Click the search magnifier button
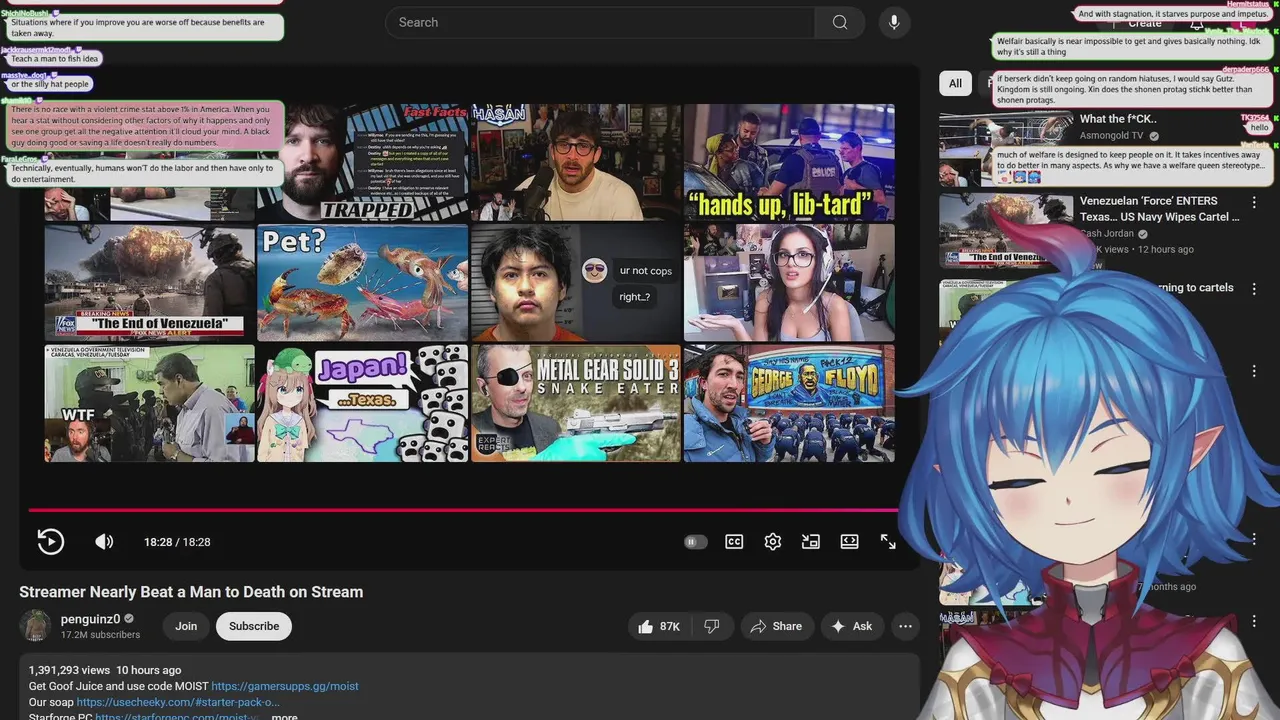1280x720 pixels. [840, 22]
